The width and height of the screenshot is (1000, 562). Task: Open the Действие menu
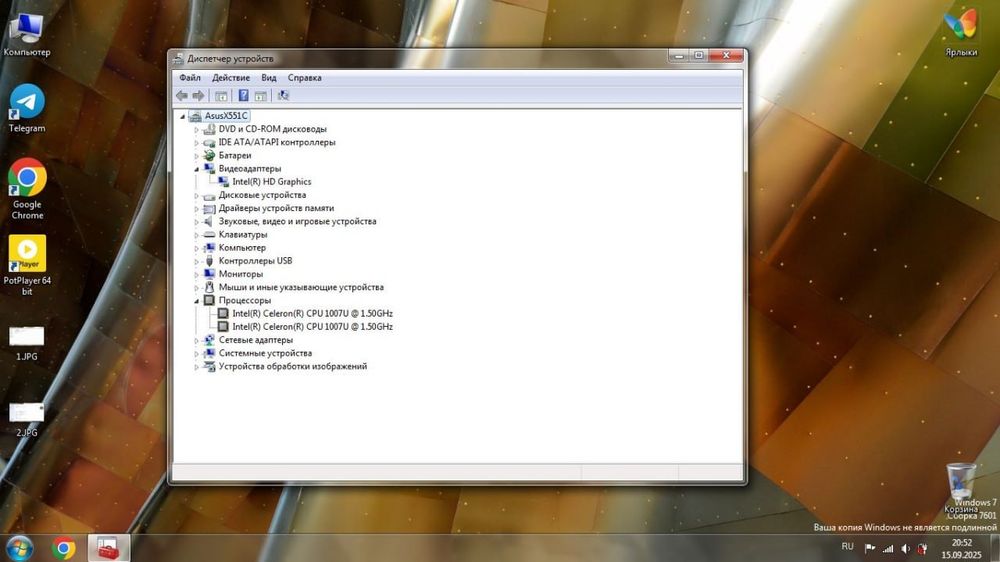coord(231,78)
